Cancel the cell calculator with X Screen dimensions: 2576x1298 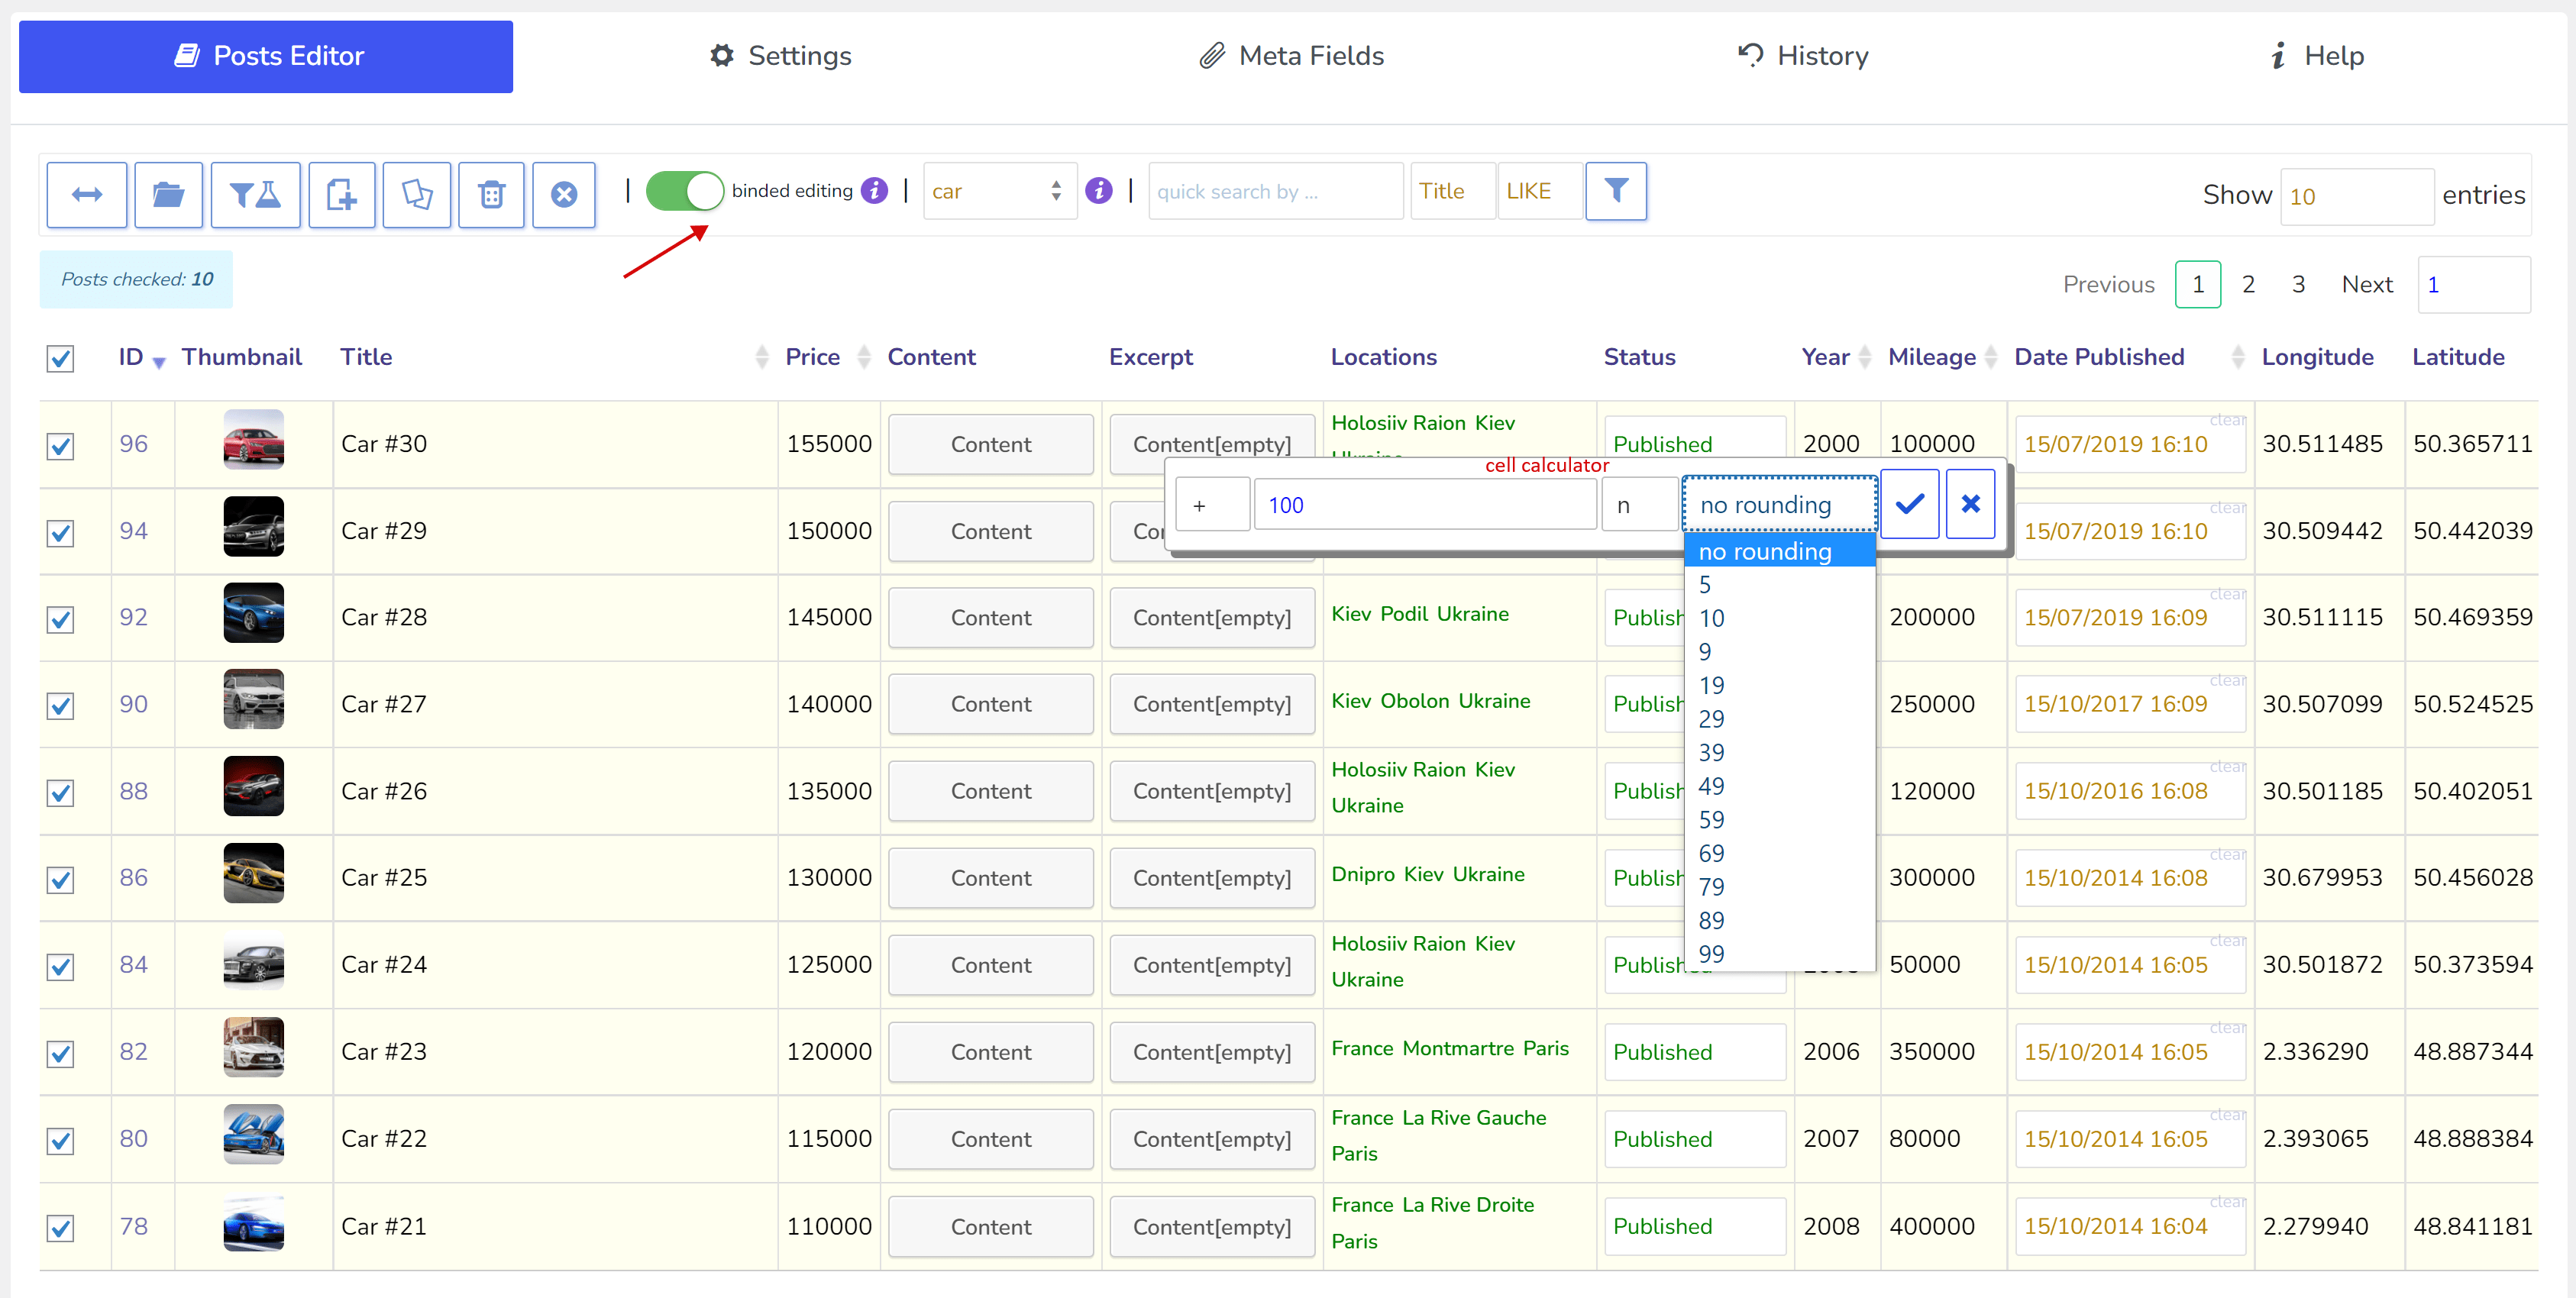click(1970, 504)
